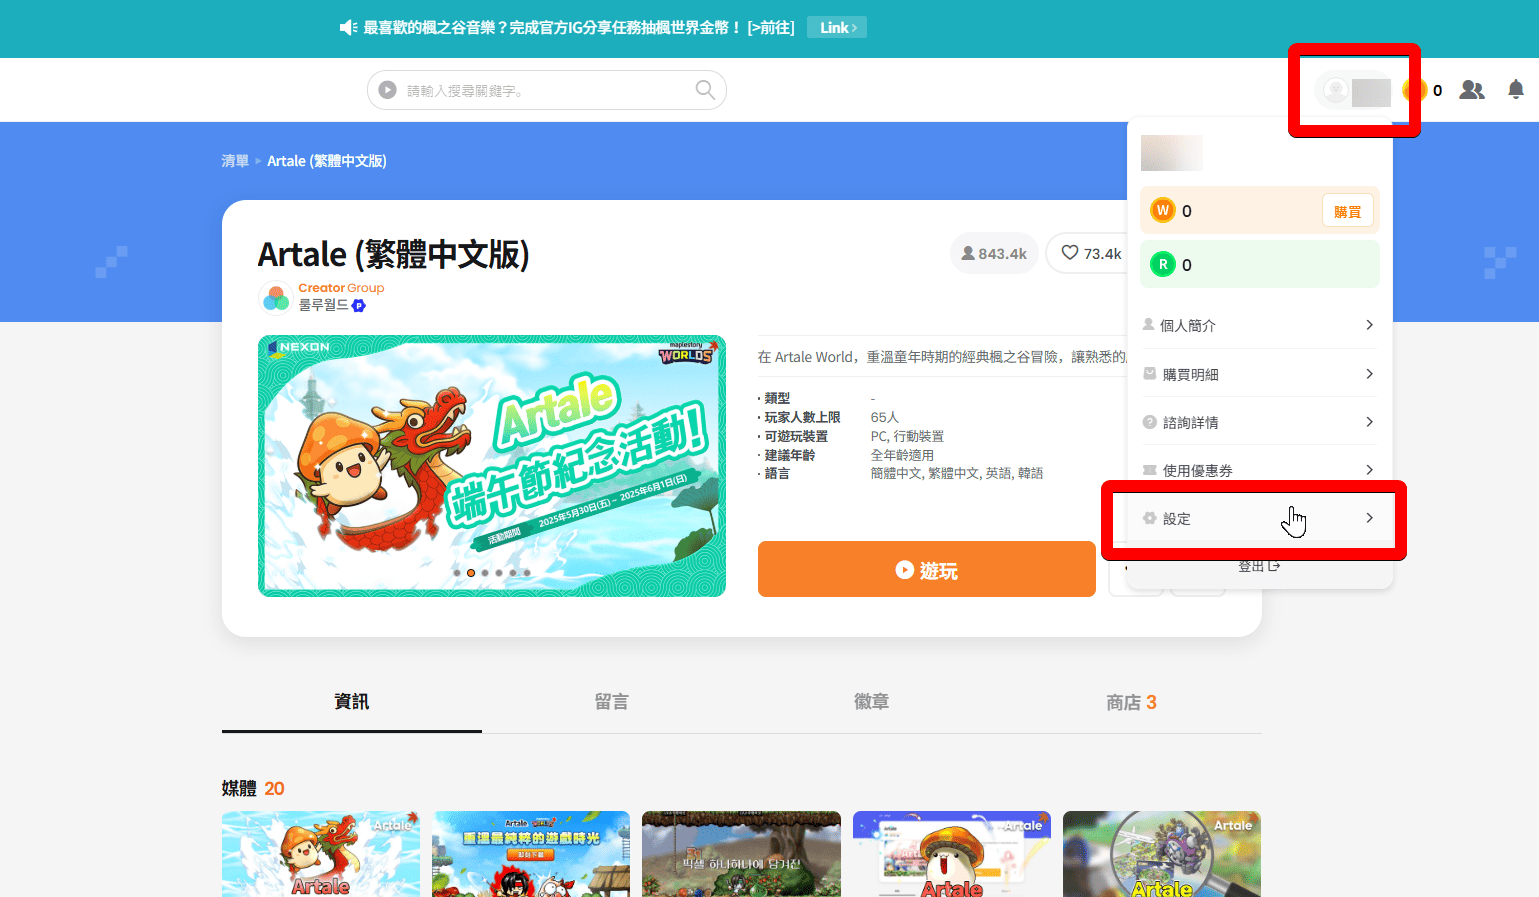
Task: Select the first carousel dot indicator
Action: pos(457,573)
